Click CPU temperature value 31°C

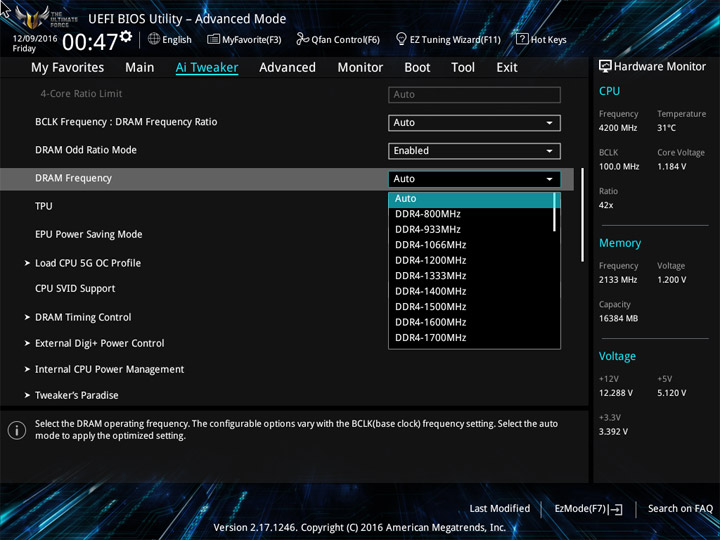(x=666, y=128)
